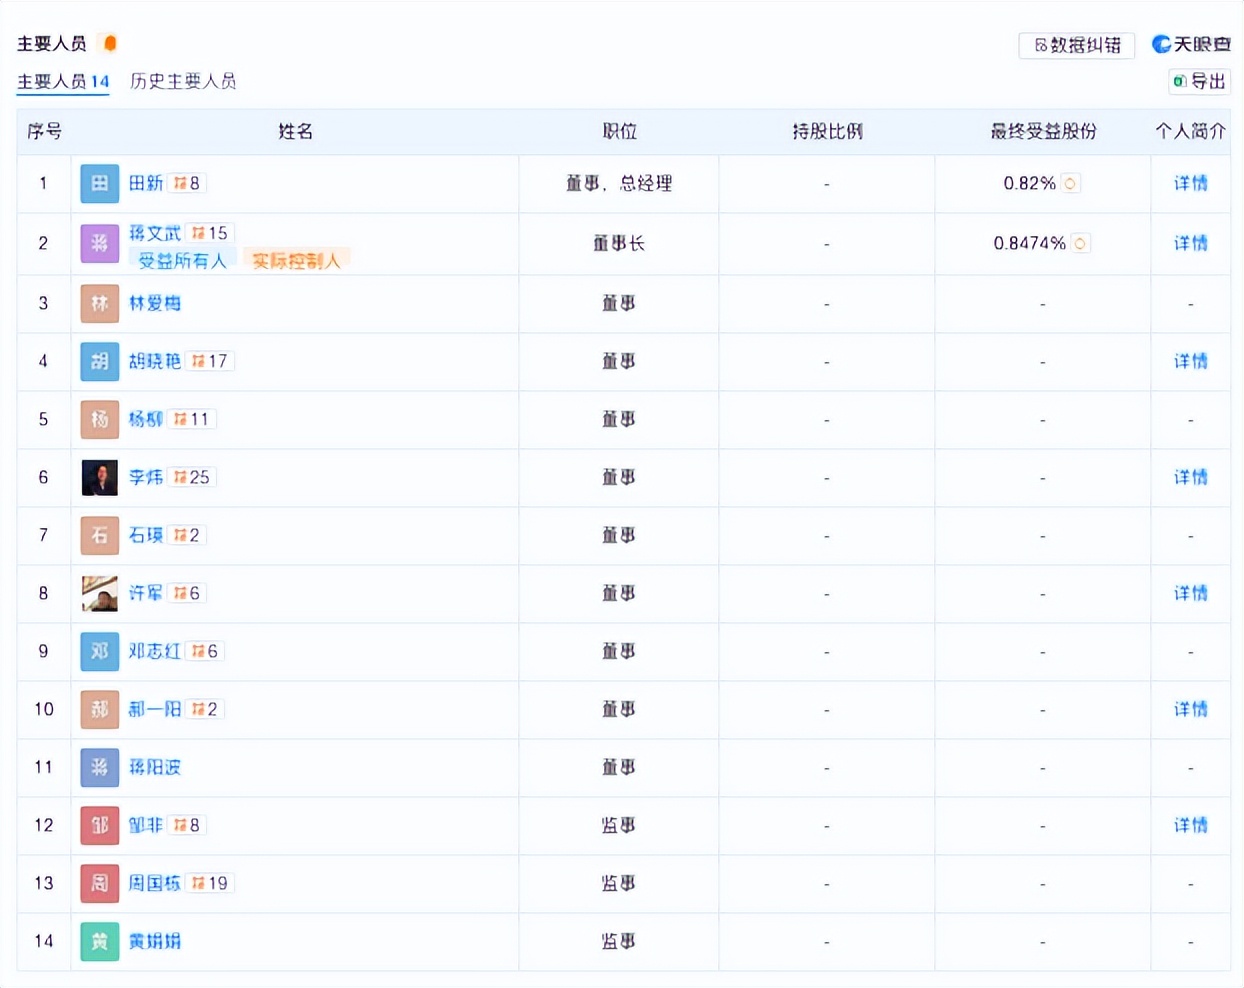Screen dimensions: 1244x988
Task: Click 黄娟娟's green avatar icon
Action: (100, 941)
